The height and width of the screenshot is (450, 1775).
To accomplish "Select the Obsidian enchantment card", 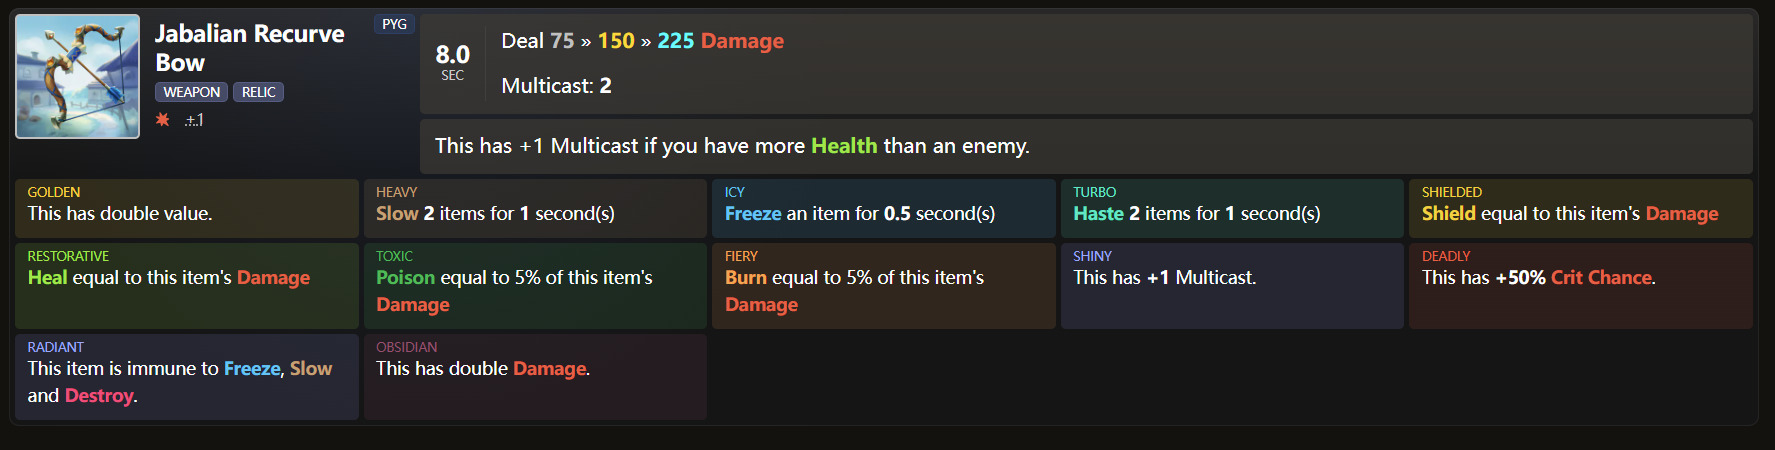I will 535,377.
